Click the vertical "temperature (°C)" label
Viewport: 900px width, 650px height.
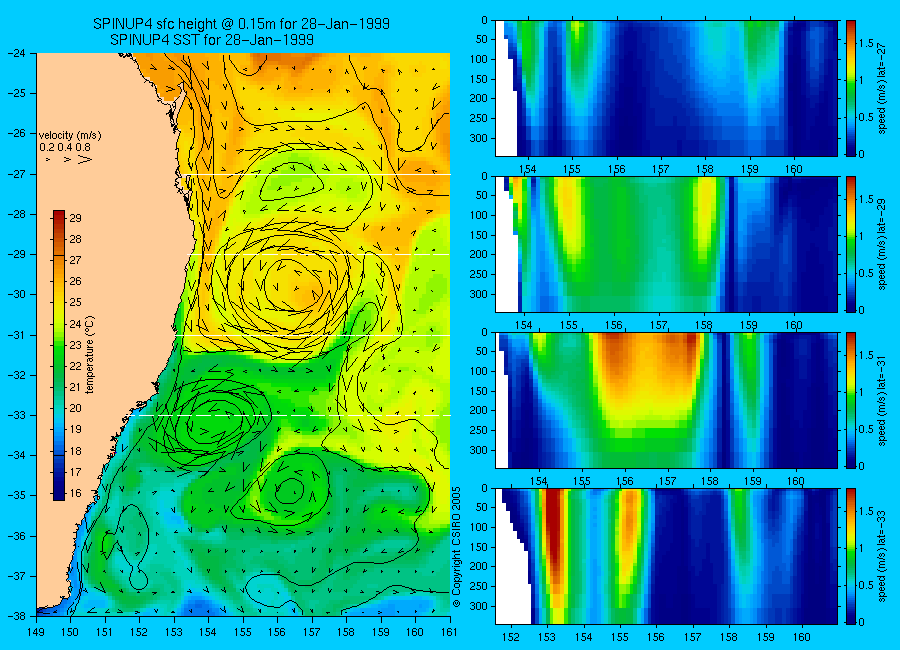tap(90, 355)
